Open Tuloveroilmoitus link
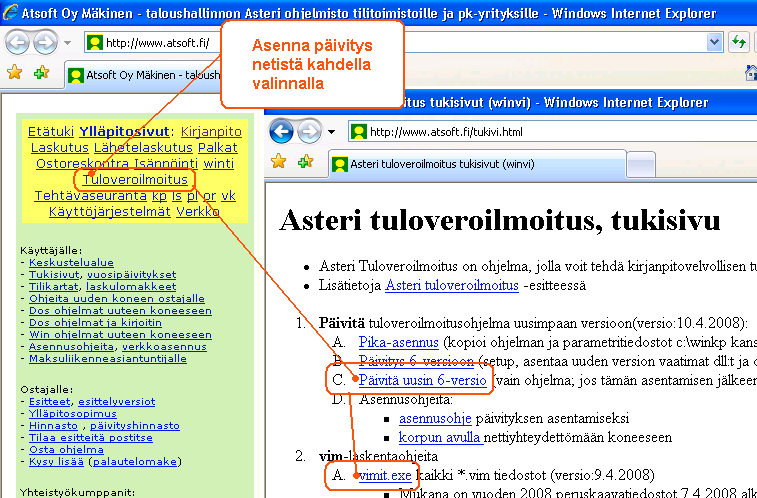Image resolution: width=757 pixels, height=498 pixels. point(135,180)
